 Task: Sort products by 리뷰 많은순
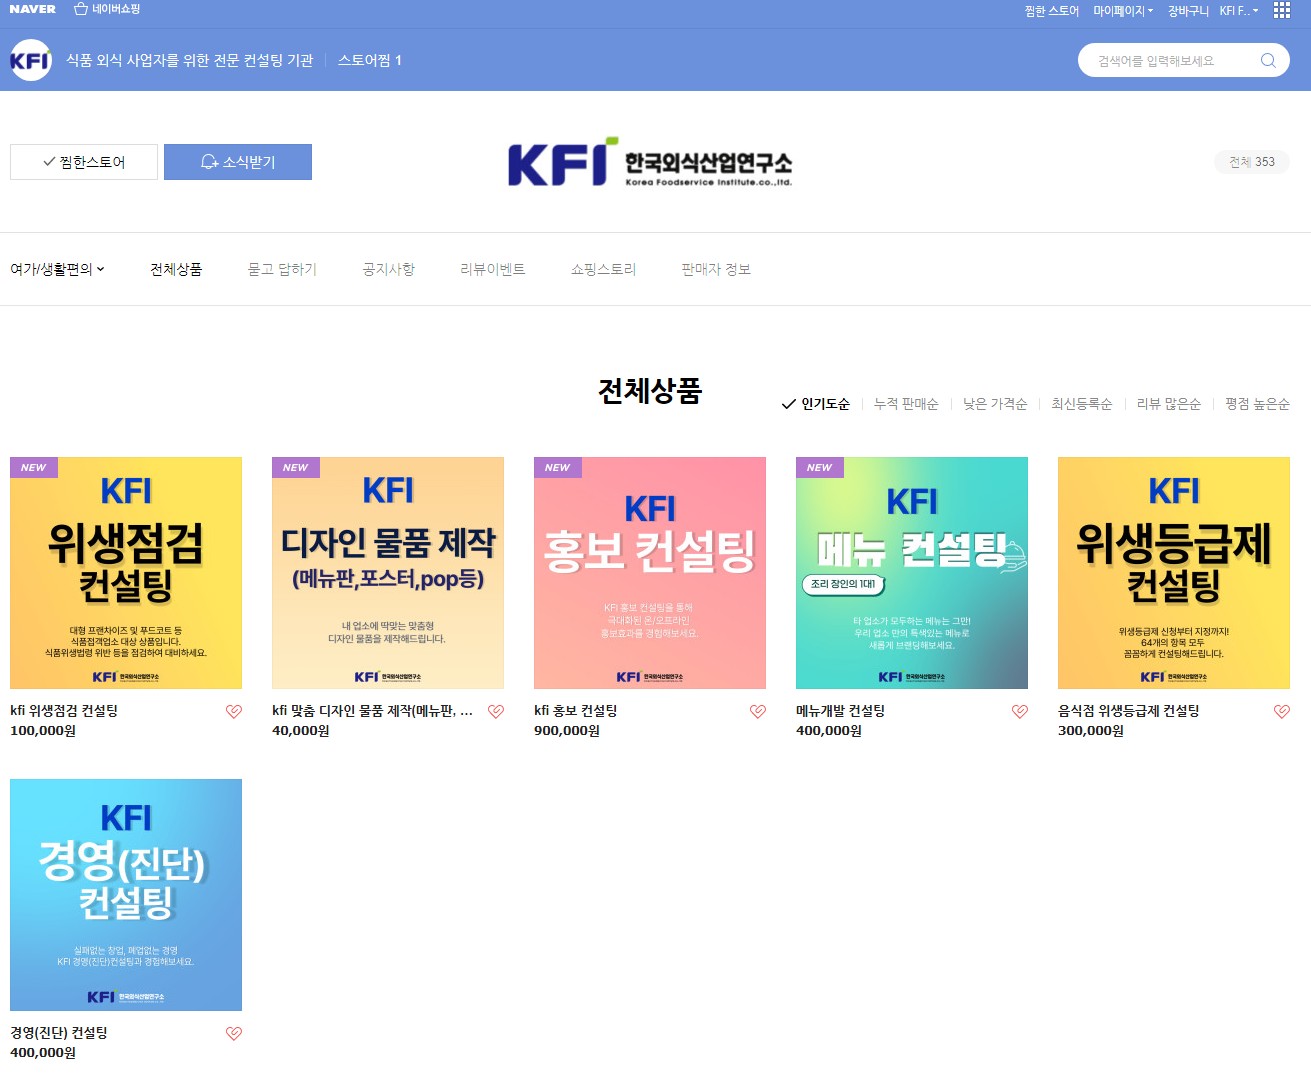click(1169, 404)
